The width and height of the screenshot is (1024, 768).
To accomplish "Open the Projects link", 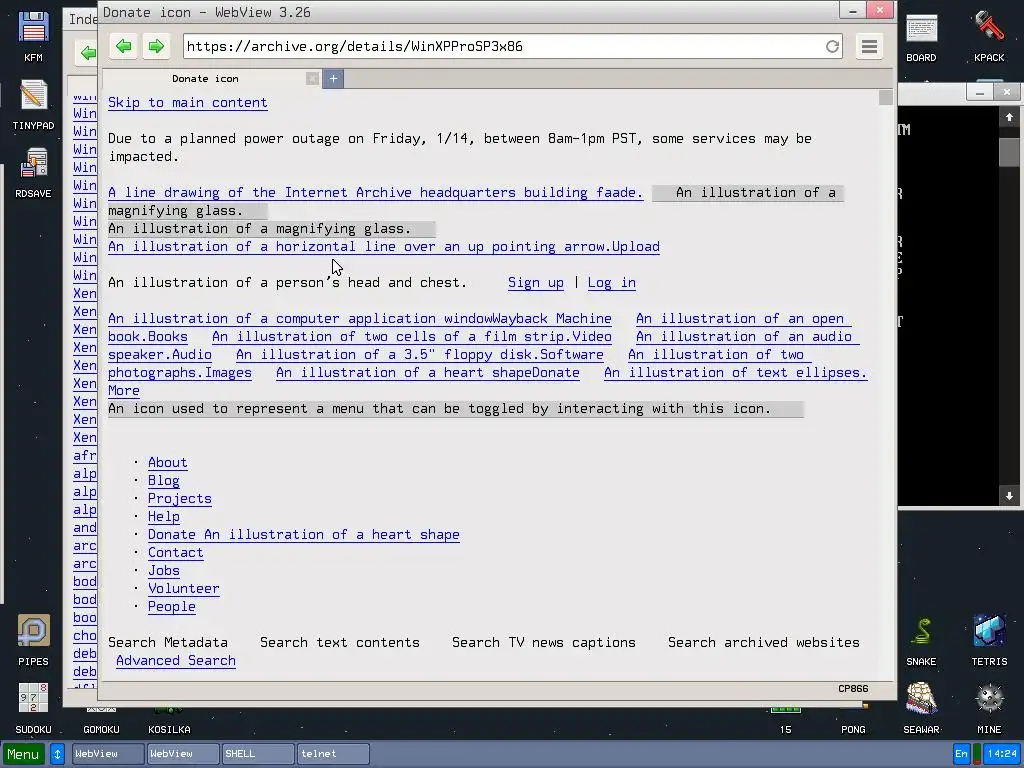I will coord(180,498).
